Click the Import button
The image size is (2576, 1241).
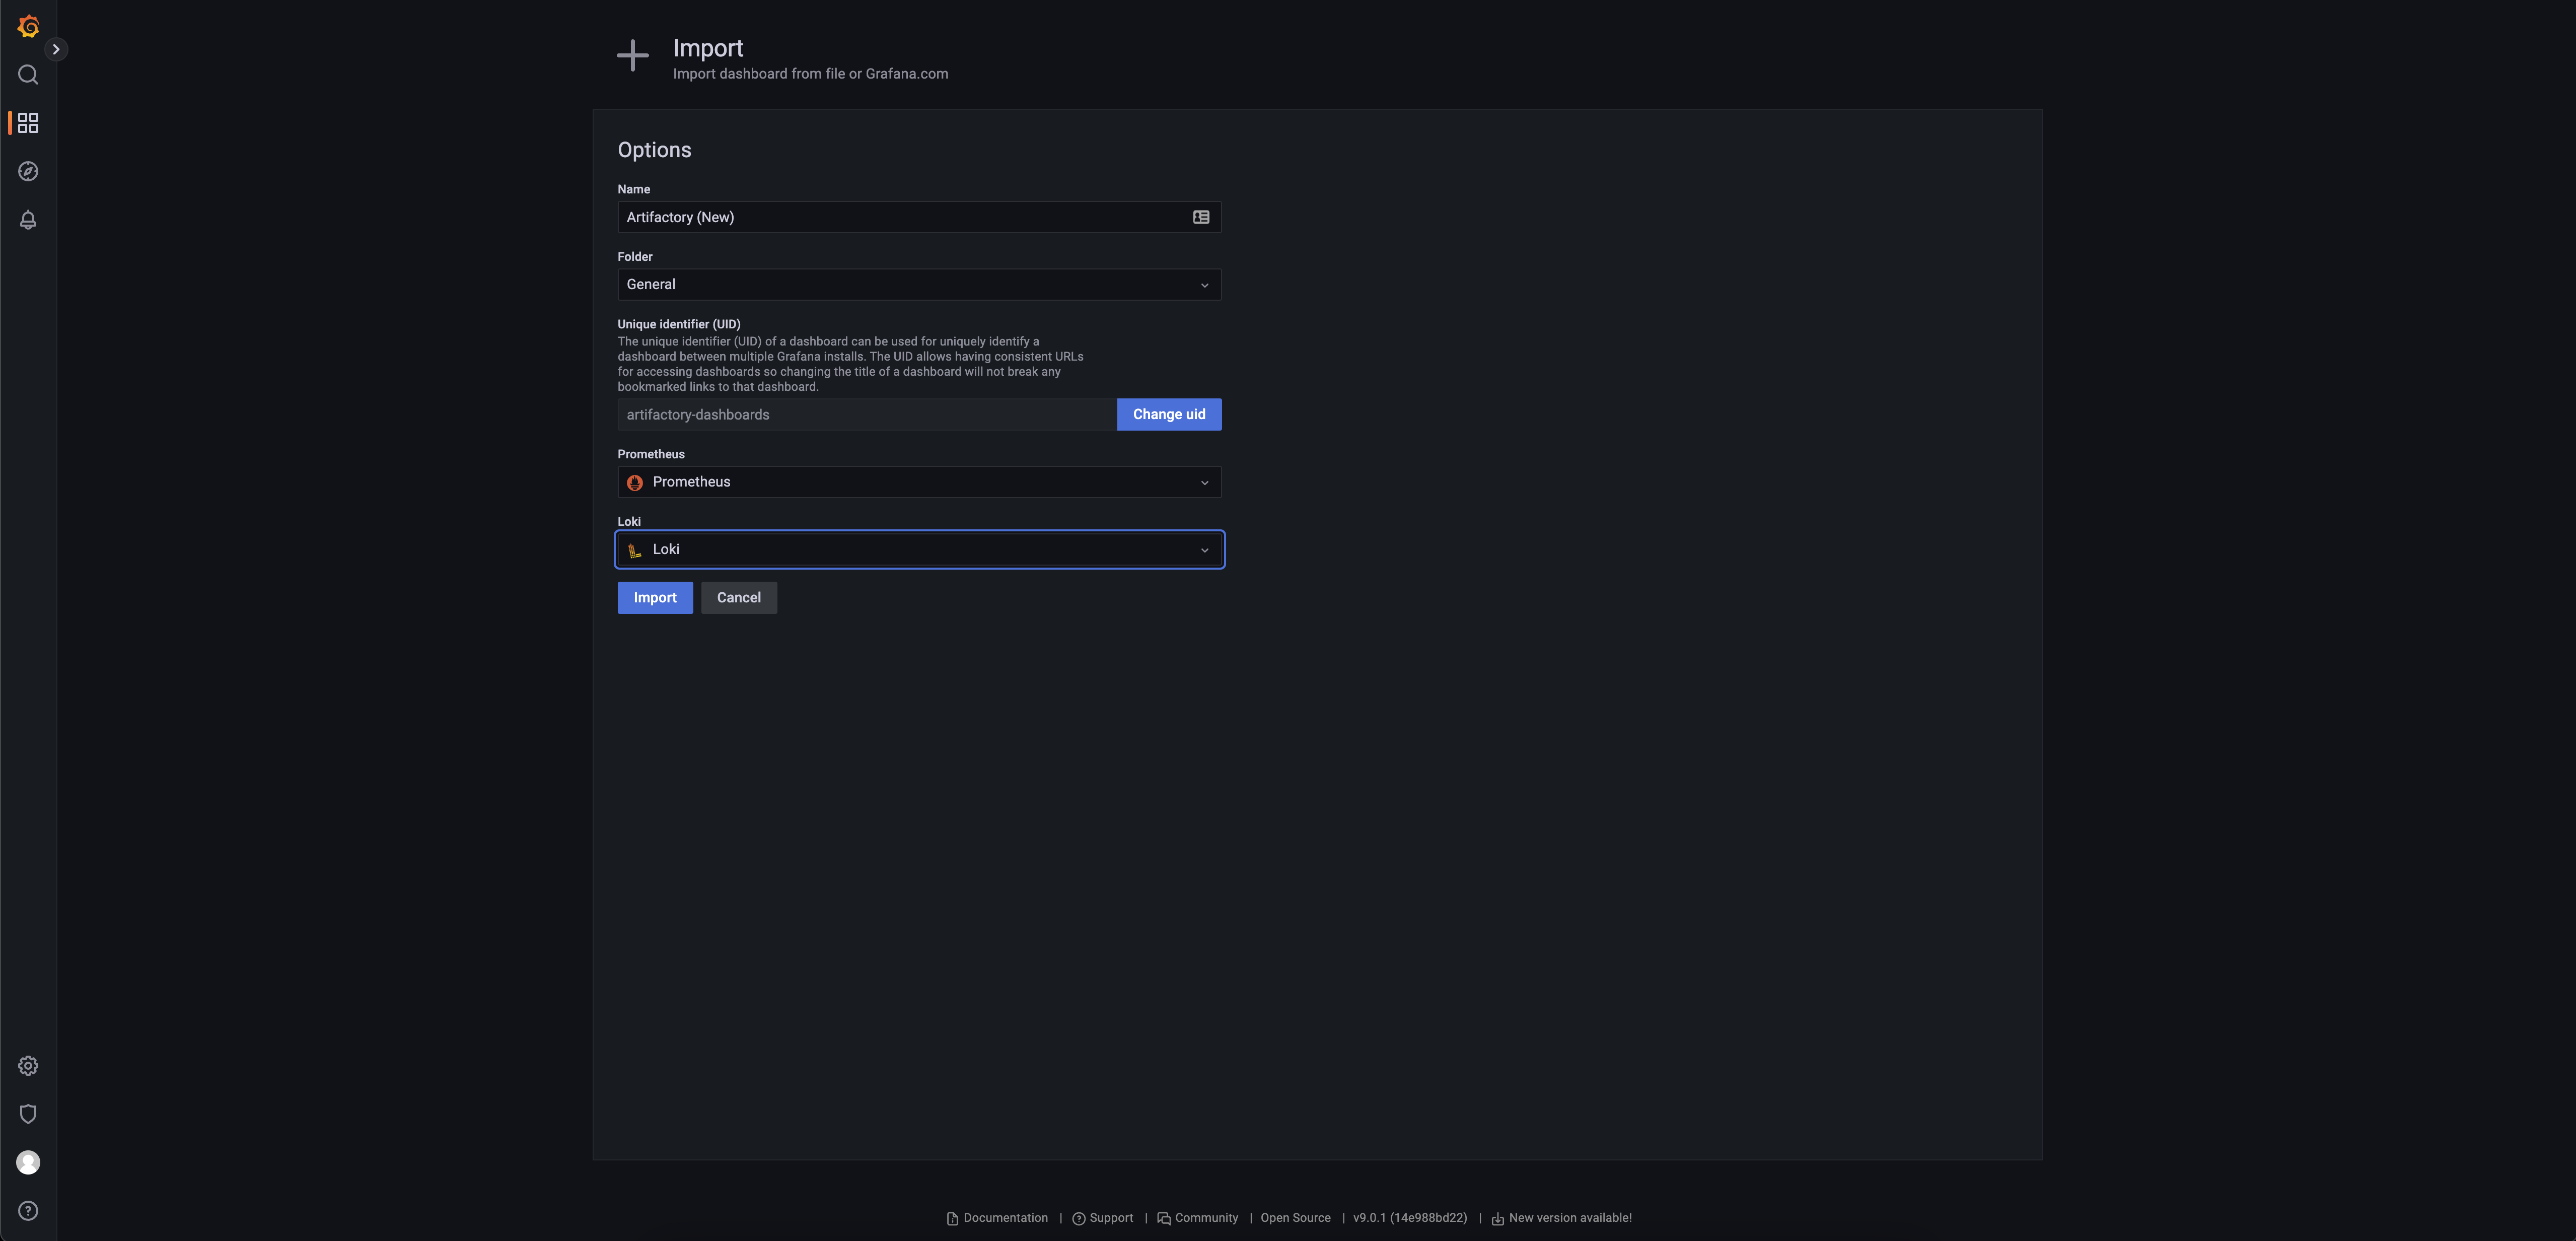click(x=654, y=598)
